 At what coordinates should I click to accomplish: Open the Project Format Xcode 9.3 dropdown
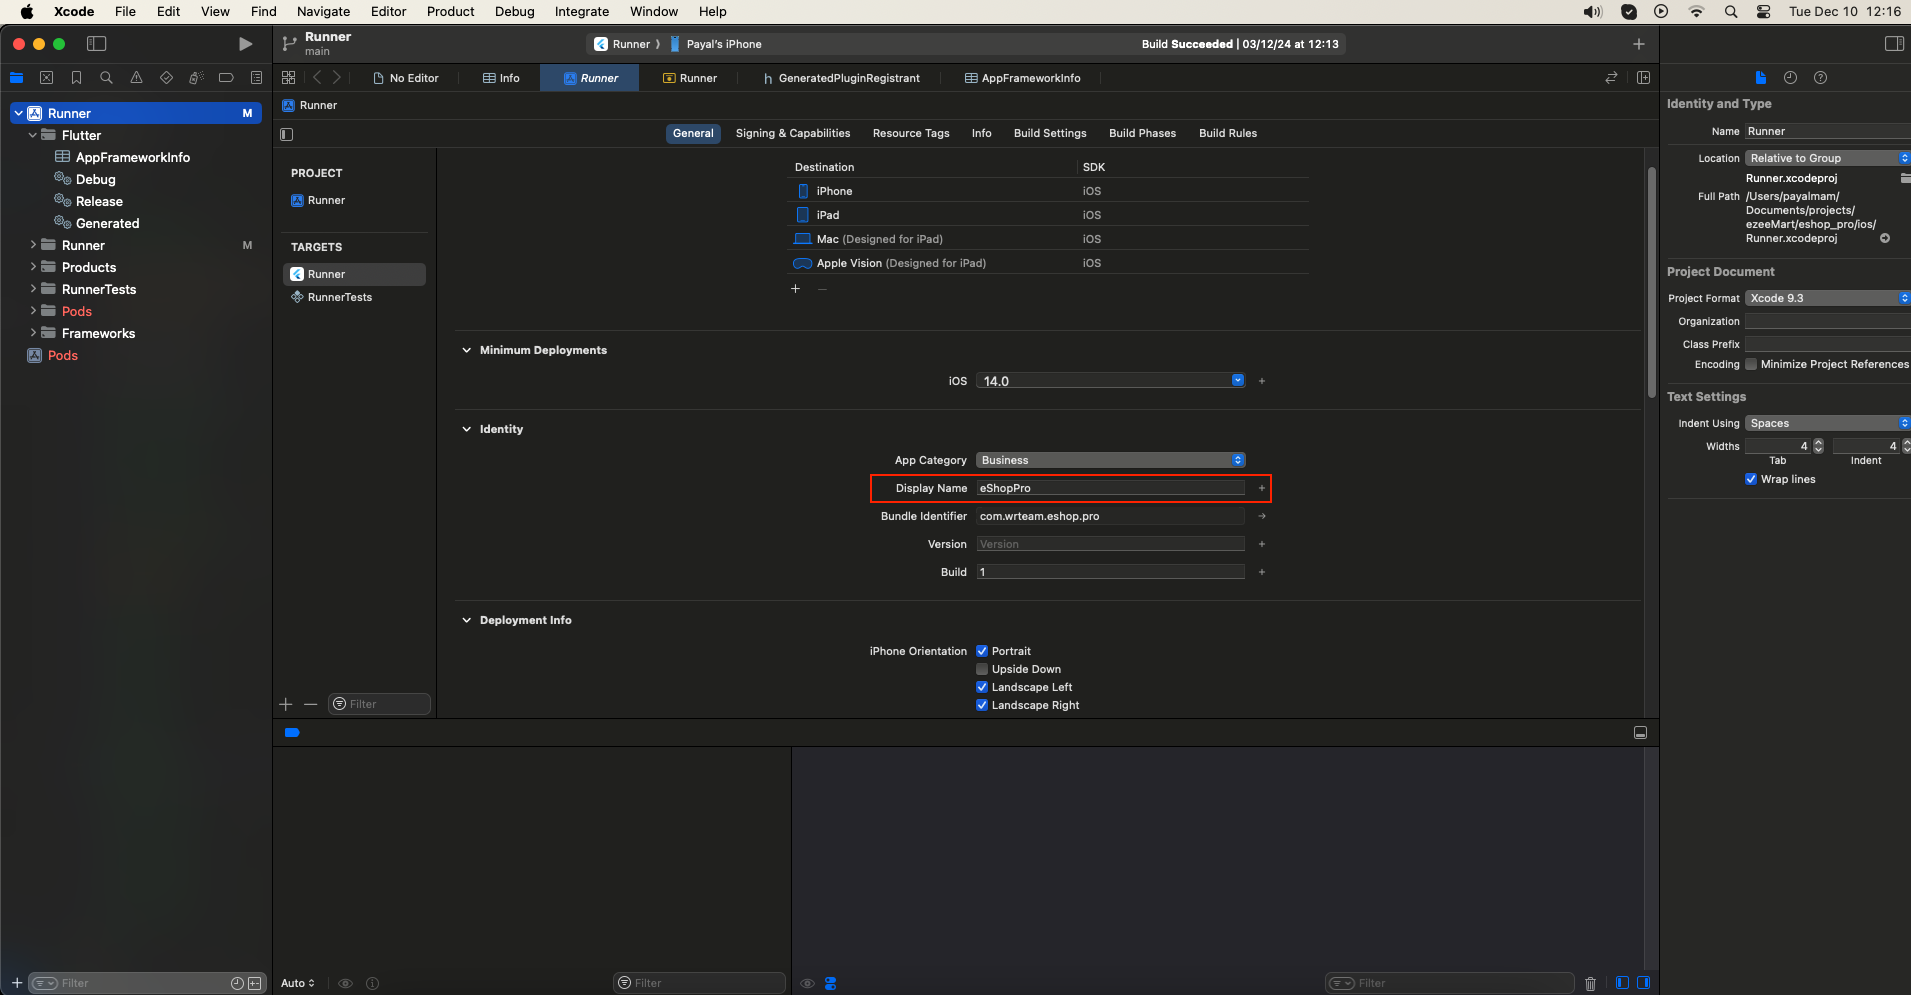[1827, 298]
